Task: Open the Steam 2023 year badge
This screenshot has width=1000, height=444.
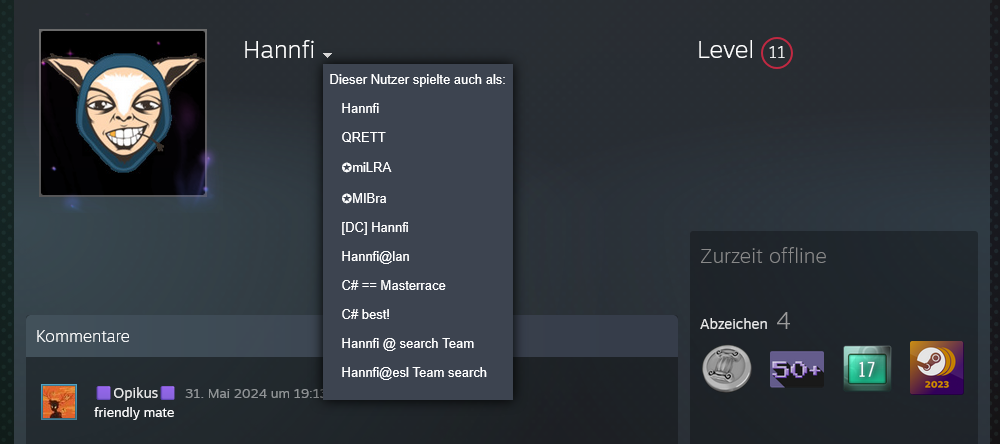Action: (x=936, y=368)
